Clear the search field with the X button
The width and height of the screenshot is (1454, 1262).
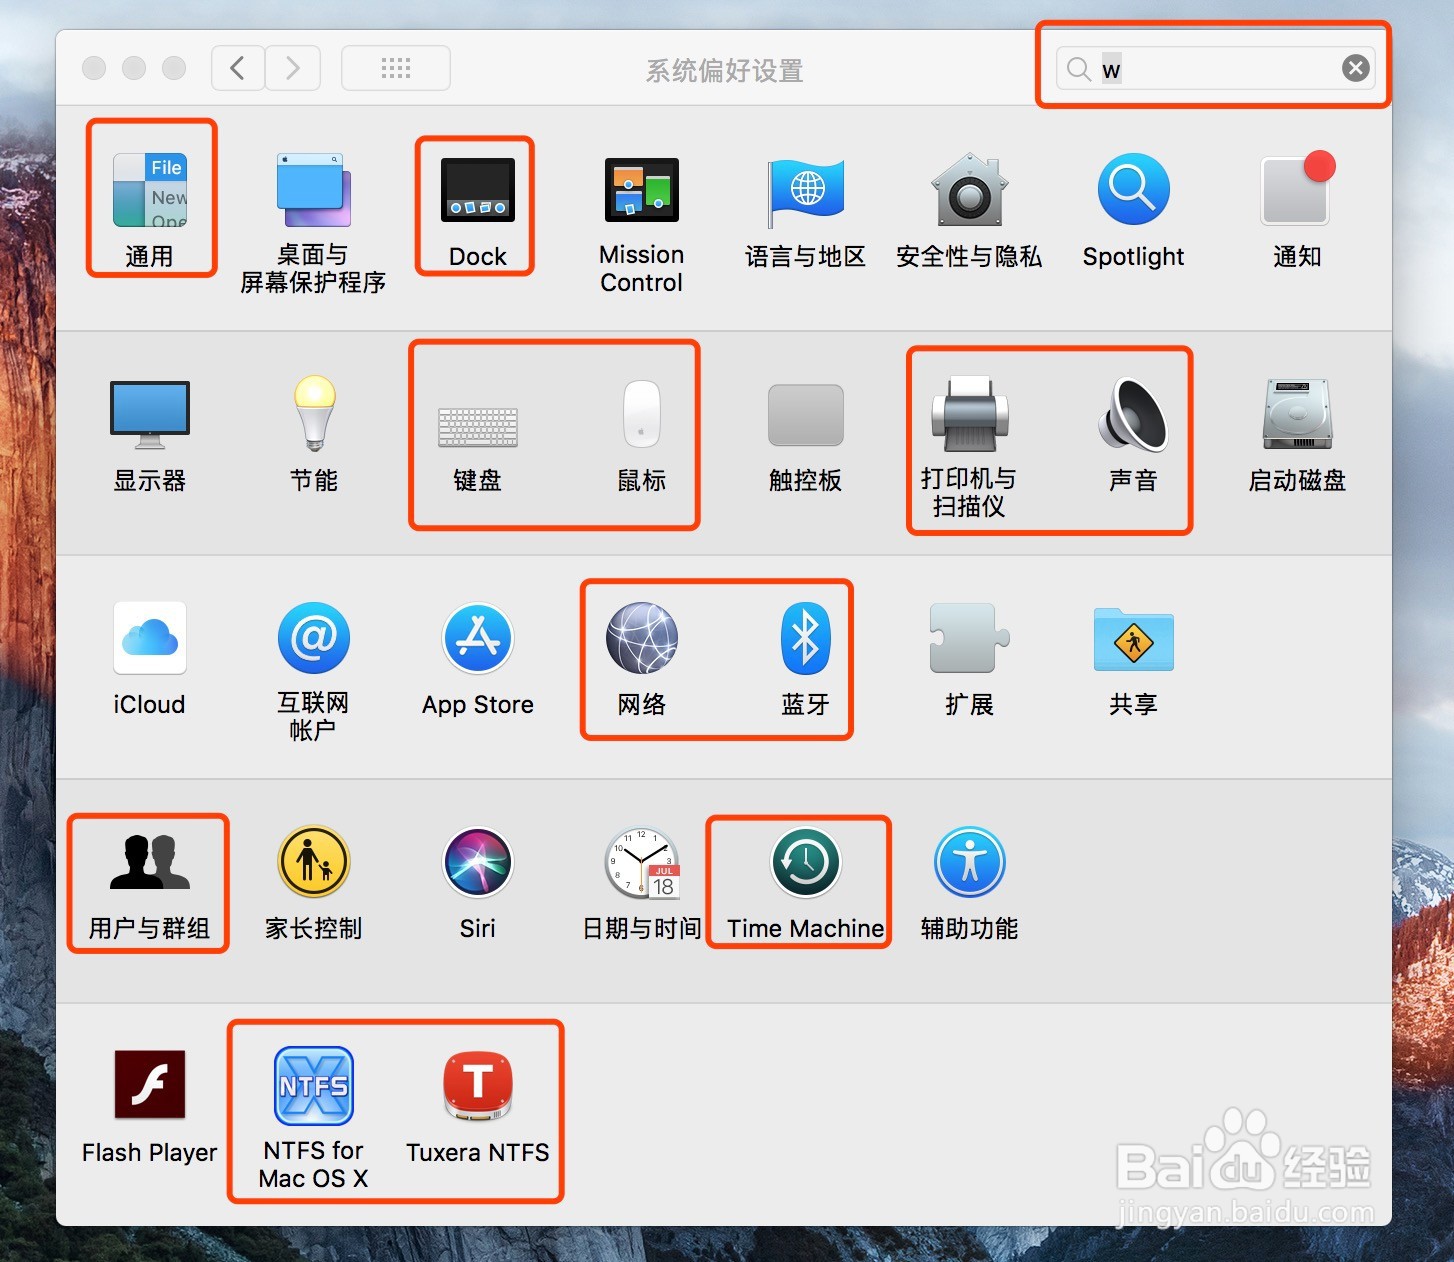pos(1356,68)
